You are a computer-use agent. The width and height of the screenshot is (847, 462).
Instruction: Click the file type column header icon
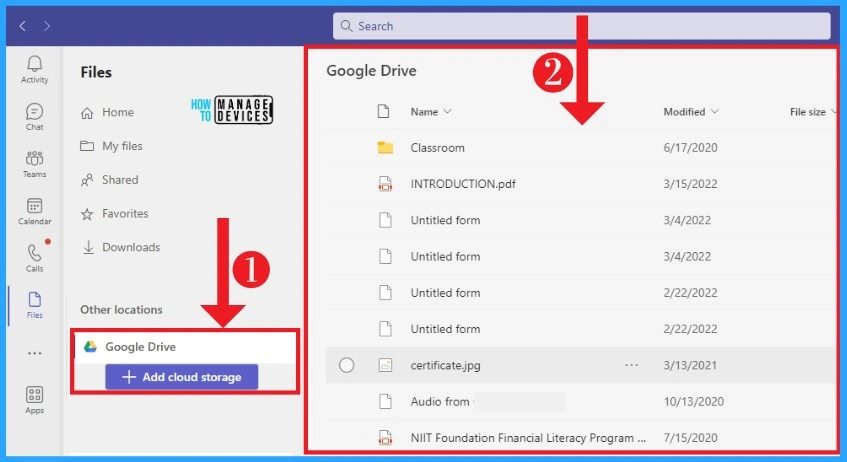pos(384,111)
